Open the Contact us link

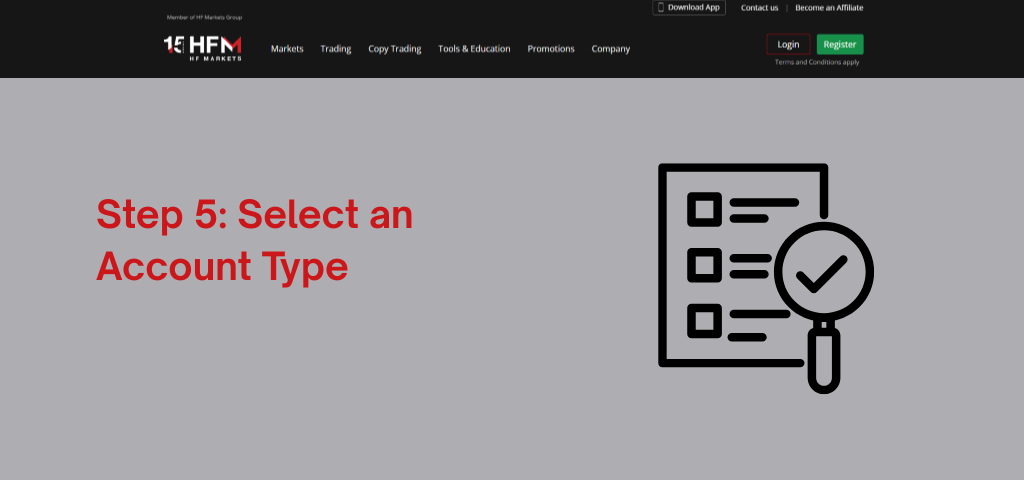tap(759, 8)
